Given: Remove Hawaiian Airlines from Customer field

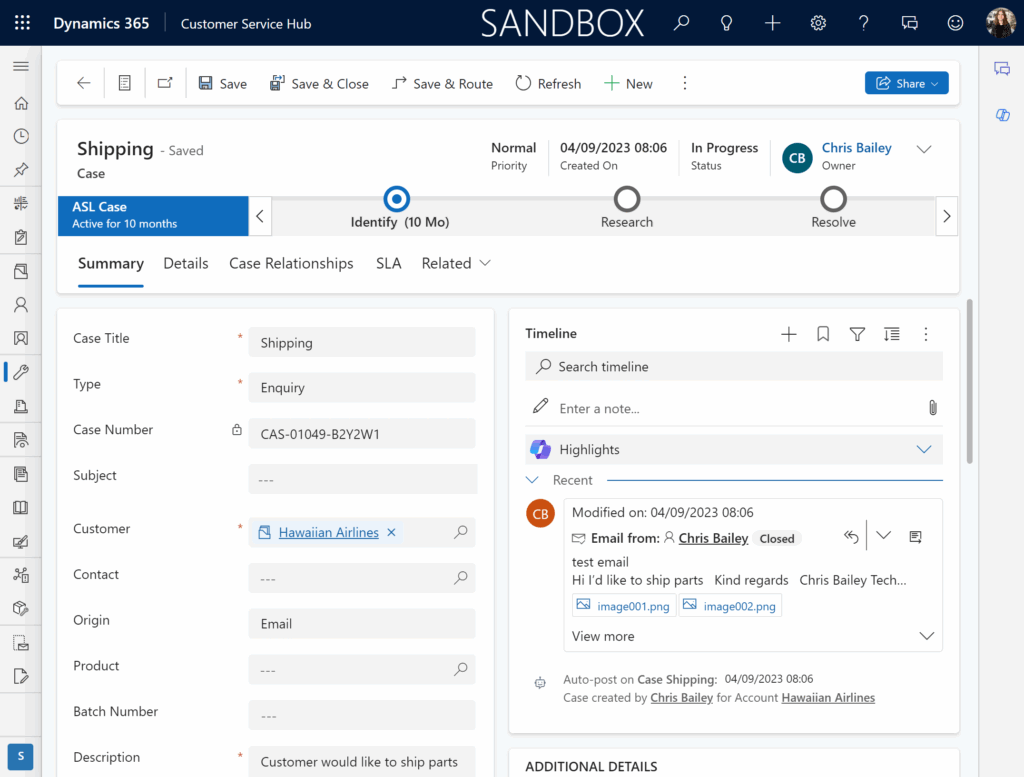Looking at the screenshot, I should tap(392, 533).
